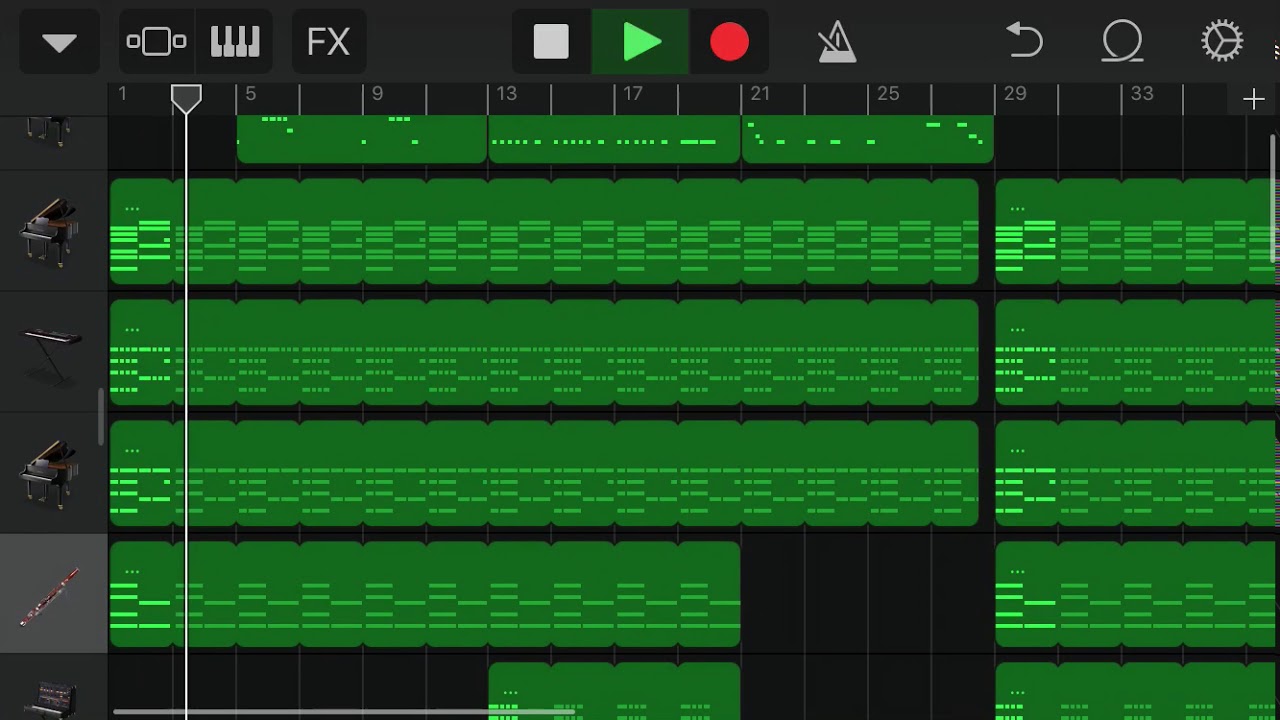Select top track region starting at bar 13
1280x720 pixels.
(x=614, y=139)
